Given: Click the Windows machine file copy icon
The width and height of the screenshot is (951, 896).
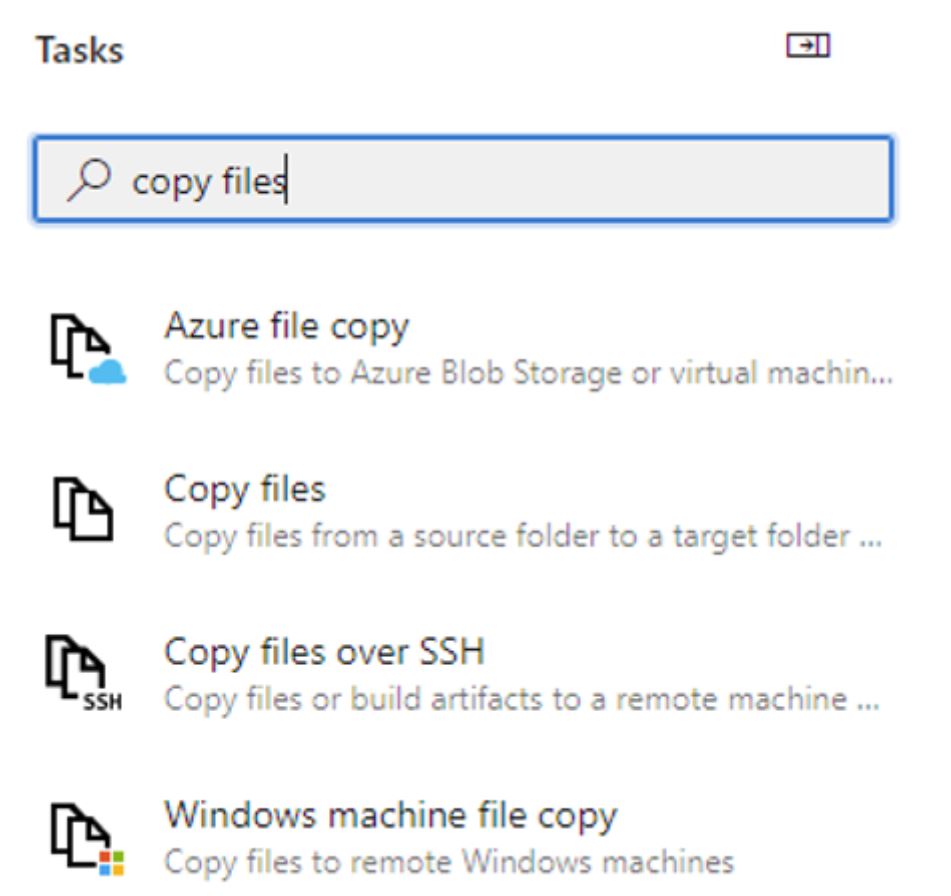Looking at the screenshot, I should (x=87, y=840).
